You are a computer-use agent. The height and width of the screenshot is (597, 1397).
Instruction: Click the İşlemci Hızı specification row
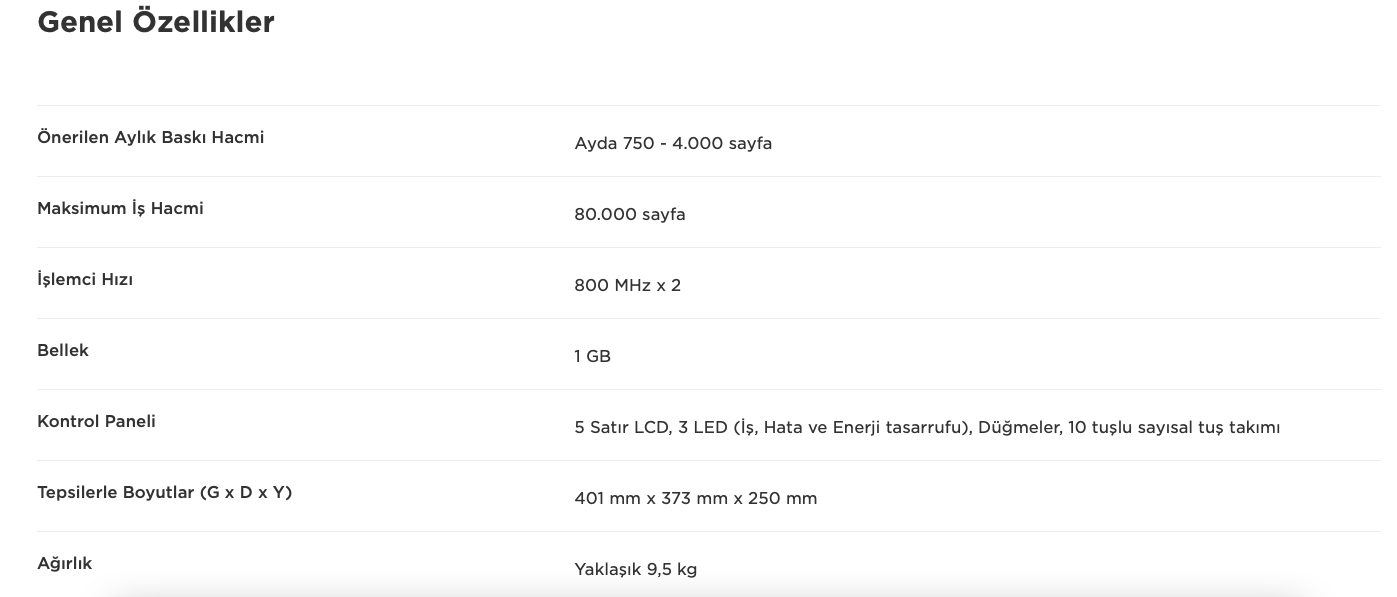point(709,283)
